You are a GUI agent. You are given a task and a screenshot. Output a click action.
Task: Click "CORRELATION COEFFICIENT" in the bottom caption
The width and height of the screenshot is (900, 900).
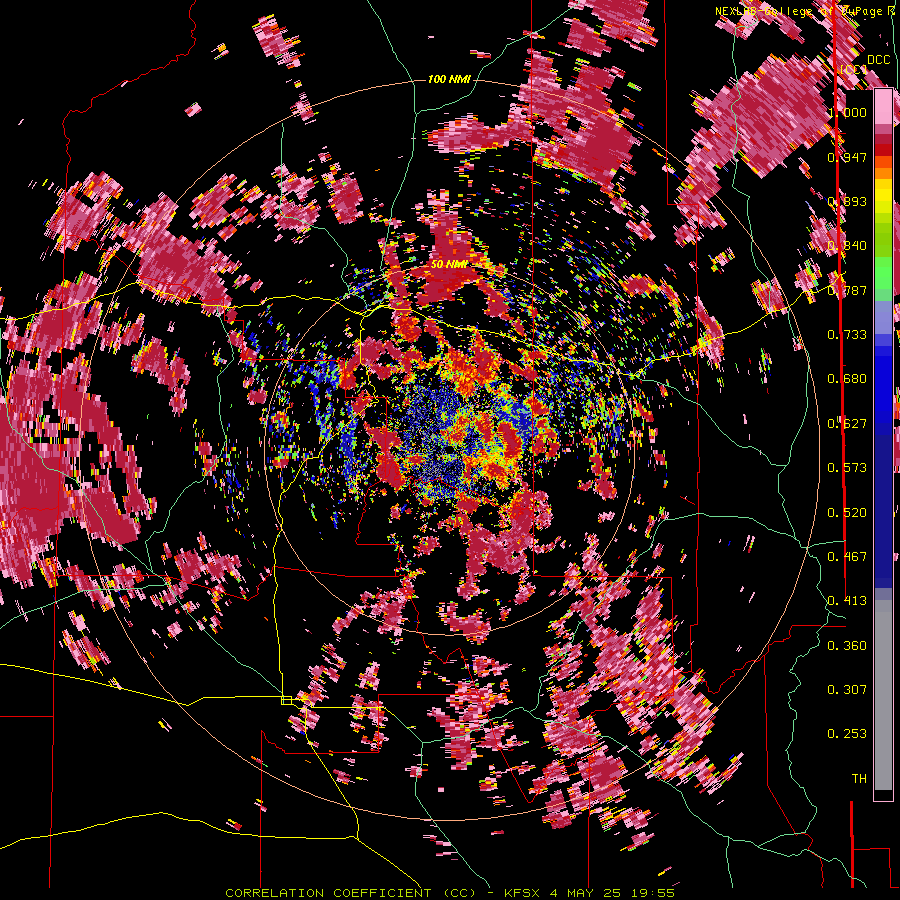(x=328, y=893)
